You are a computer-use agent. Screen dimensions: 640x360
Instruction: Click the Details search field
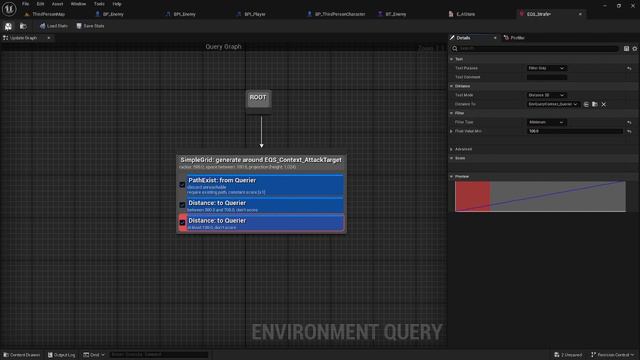(535, 49)
